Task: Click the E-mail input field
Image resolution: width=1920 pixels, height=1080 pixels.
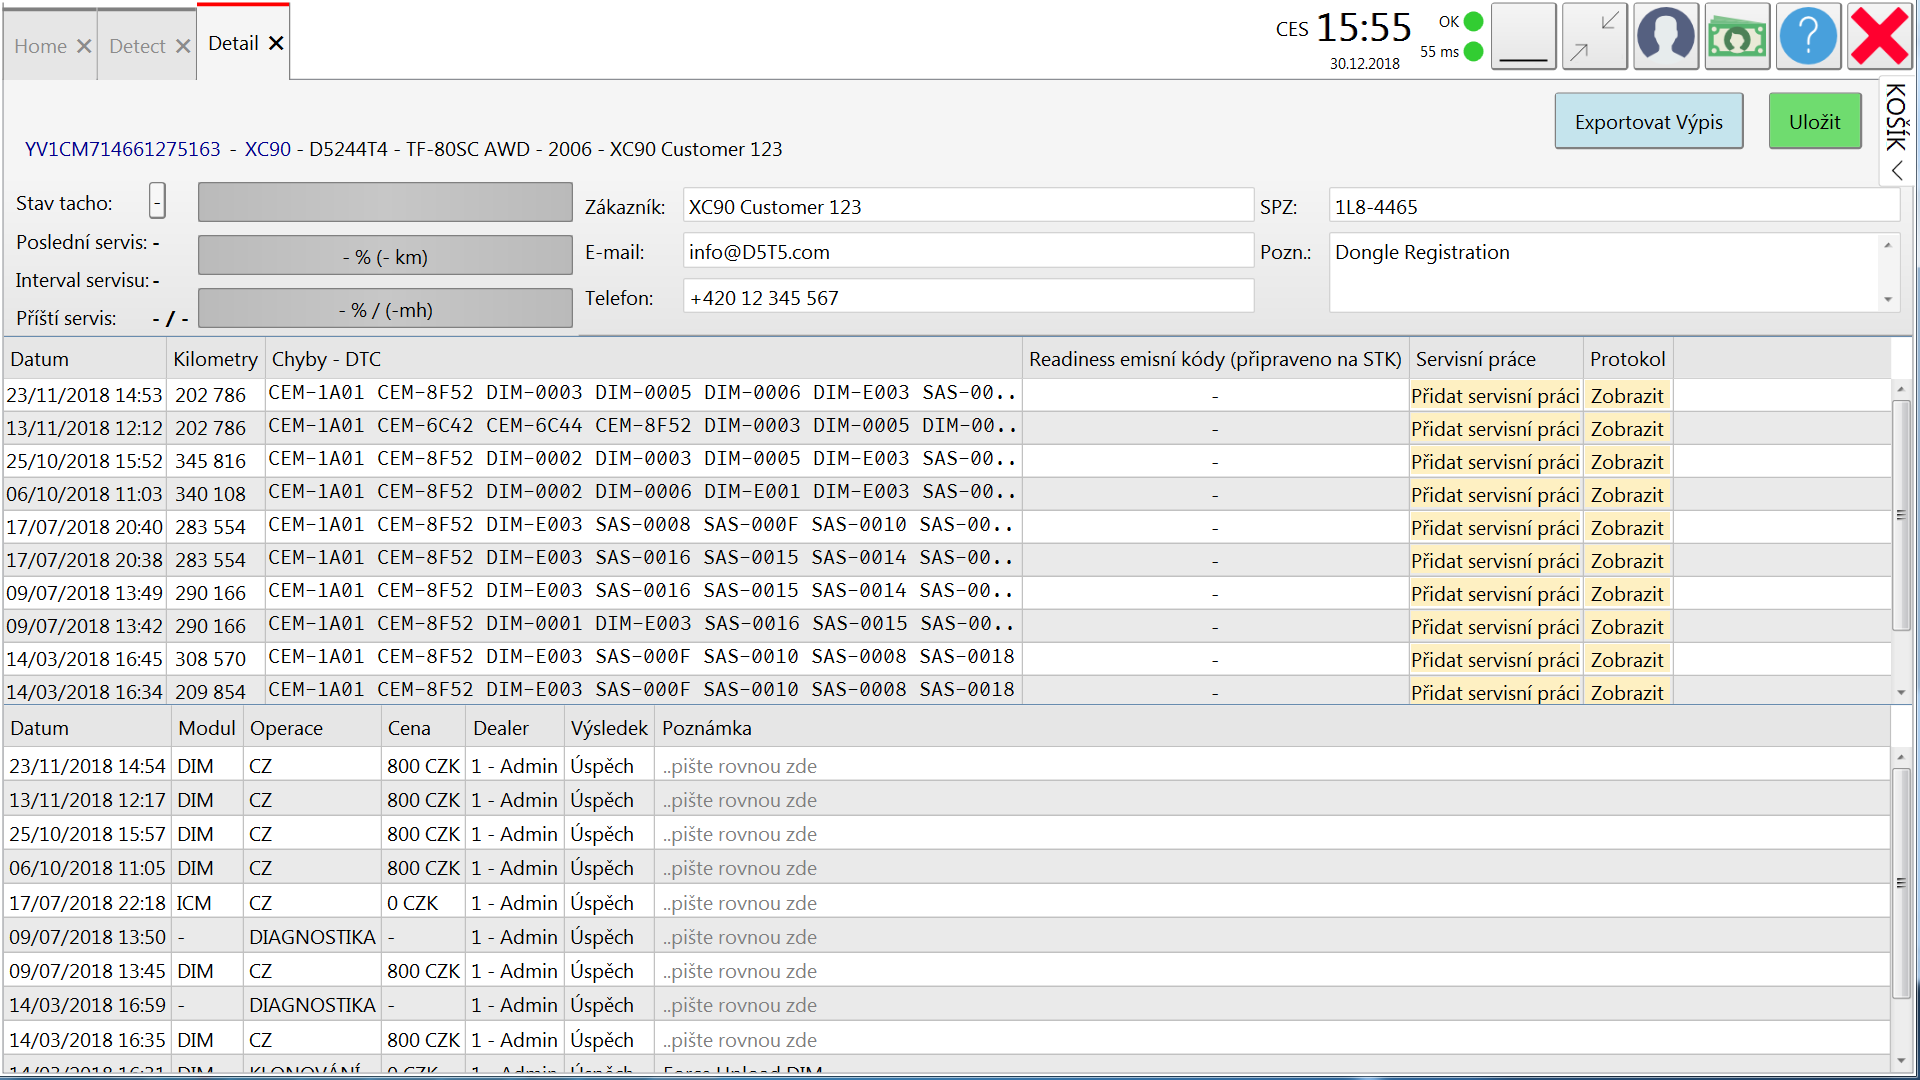Action: pos(967,252)
